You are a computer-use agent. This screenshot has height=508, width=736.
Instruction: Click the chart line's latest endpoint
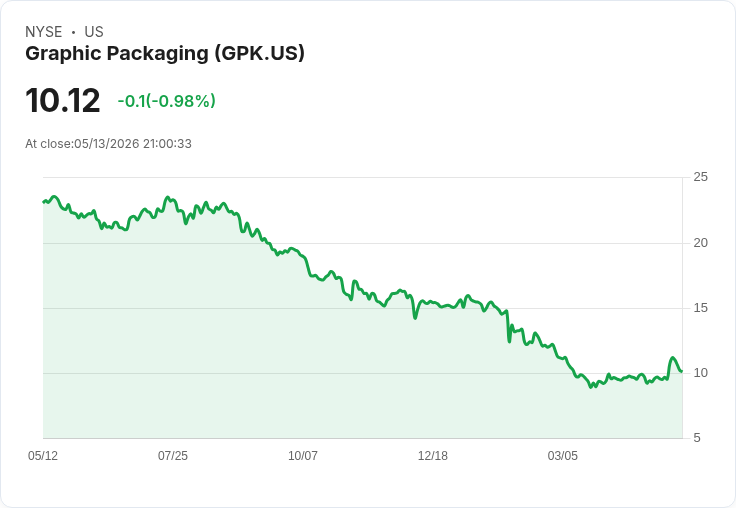pos(682,371)
